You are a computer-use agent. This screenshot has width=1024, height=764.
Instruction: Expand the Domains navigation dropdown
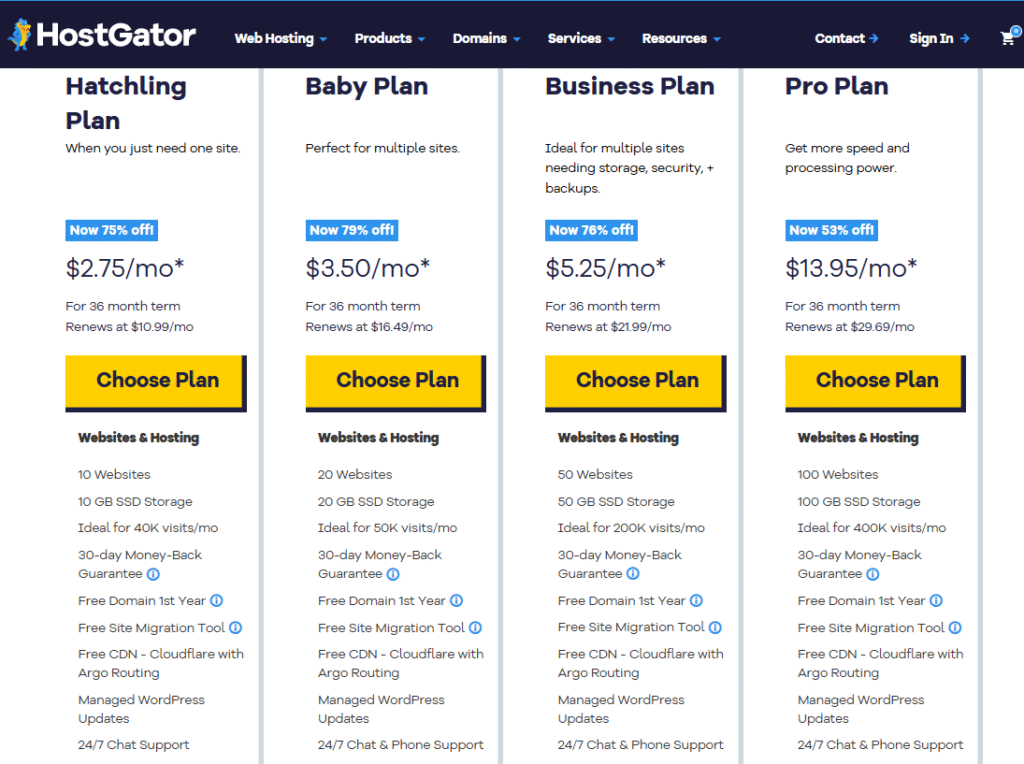coord(486,39)
